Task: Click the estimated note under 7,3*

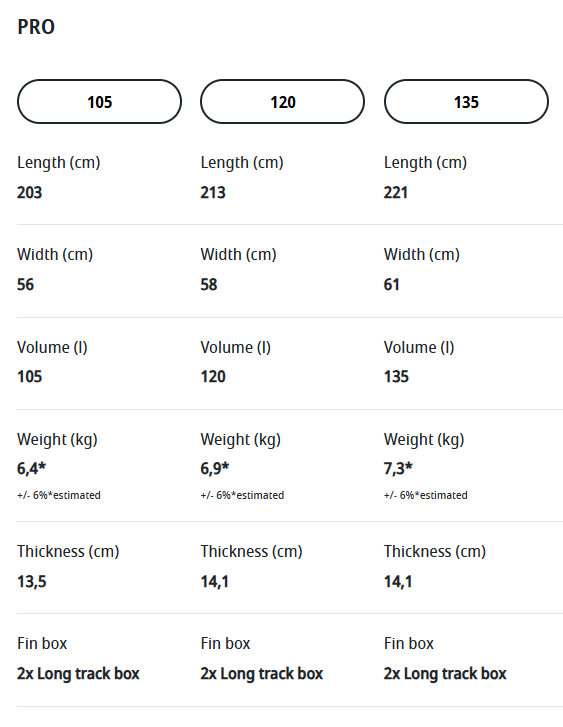Action: [426, 495]
